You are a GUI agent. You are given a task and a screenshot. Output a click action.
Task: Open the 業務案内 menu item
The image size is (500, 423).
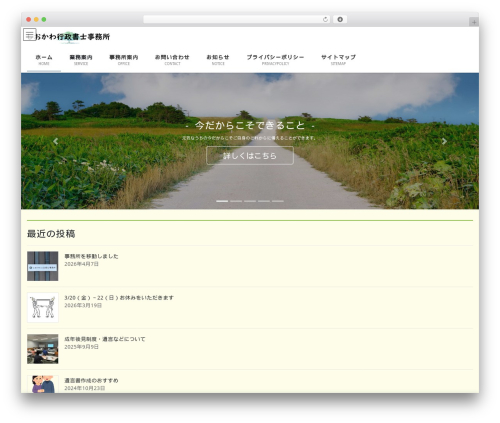[81, 60]
